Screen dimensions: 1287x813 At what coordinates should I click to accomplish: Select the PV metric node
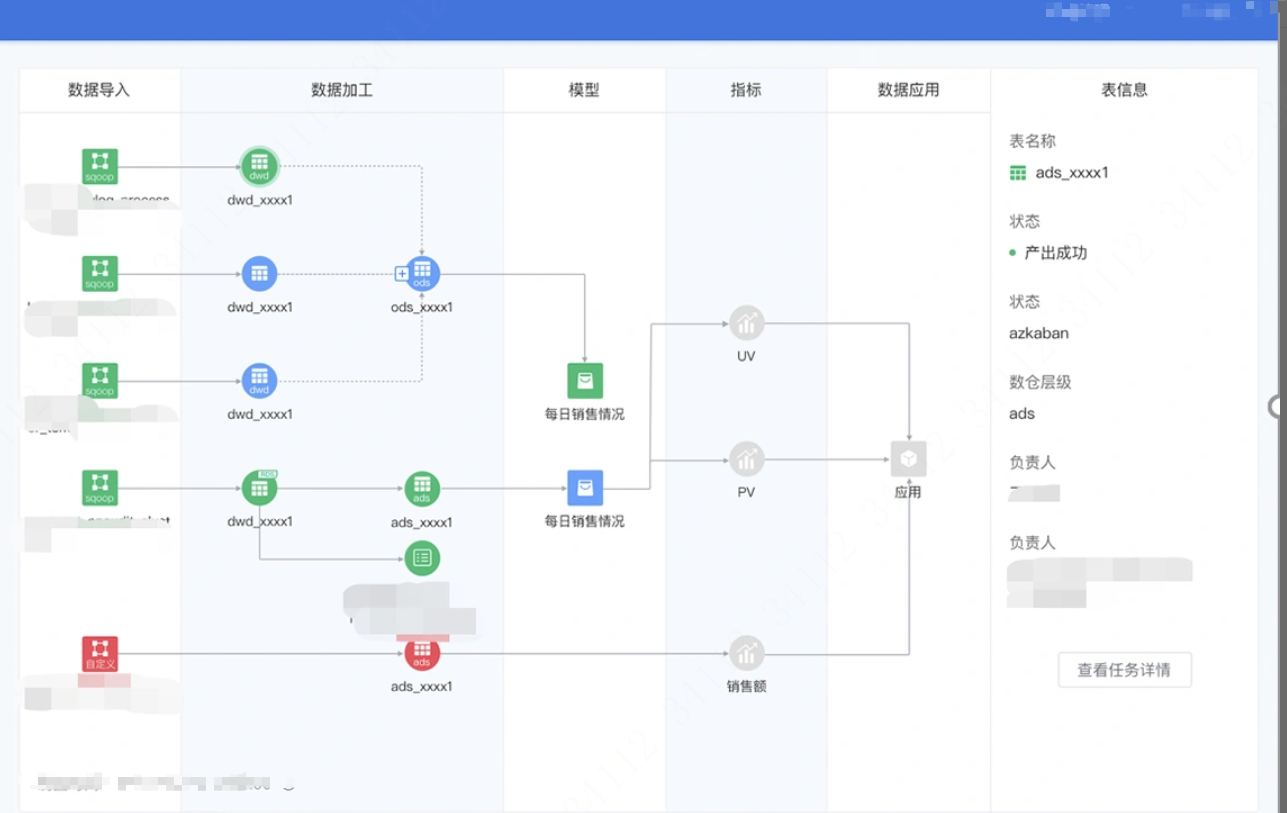(746, 459)
